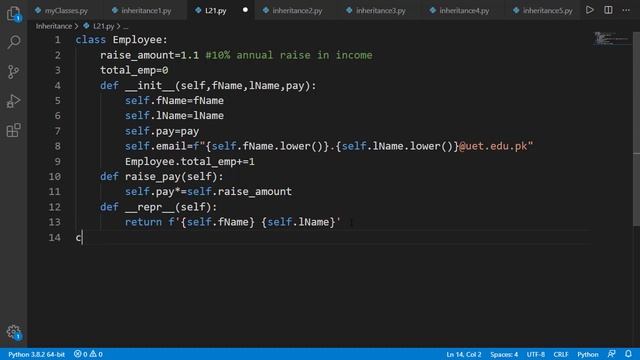Click the def __init__ line
This screenshot has width=640, height=360.
(208, 86)
